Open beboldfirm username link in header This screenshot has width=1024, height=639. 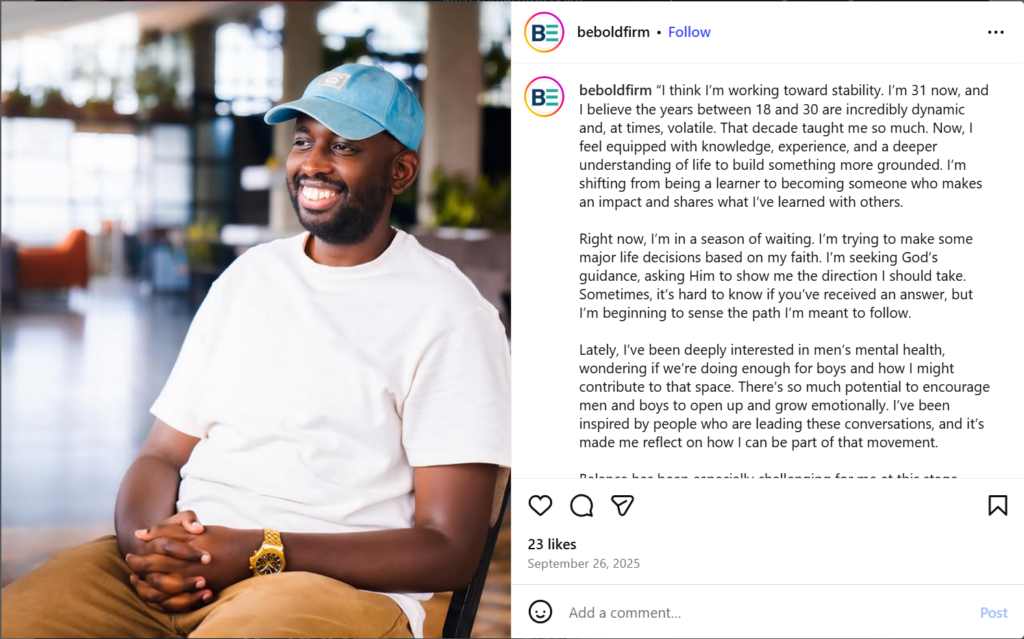pyautogui.click(x=613, y=32)
